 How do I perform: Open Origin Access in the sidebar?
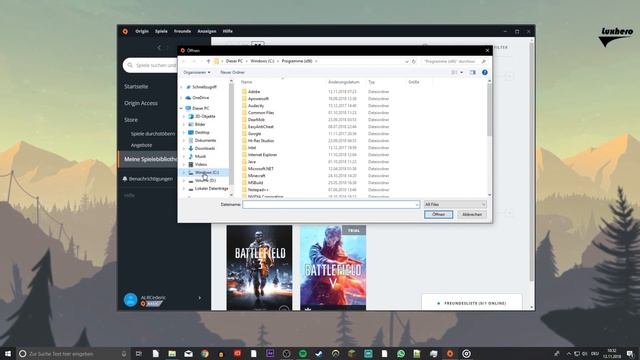pos(141,103)
